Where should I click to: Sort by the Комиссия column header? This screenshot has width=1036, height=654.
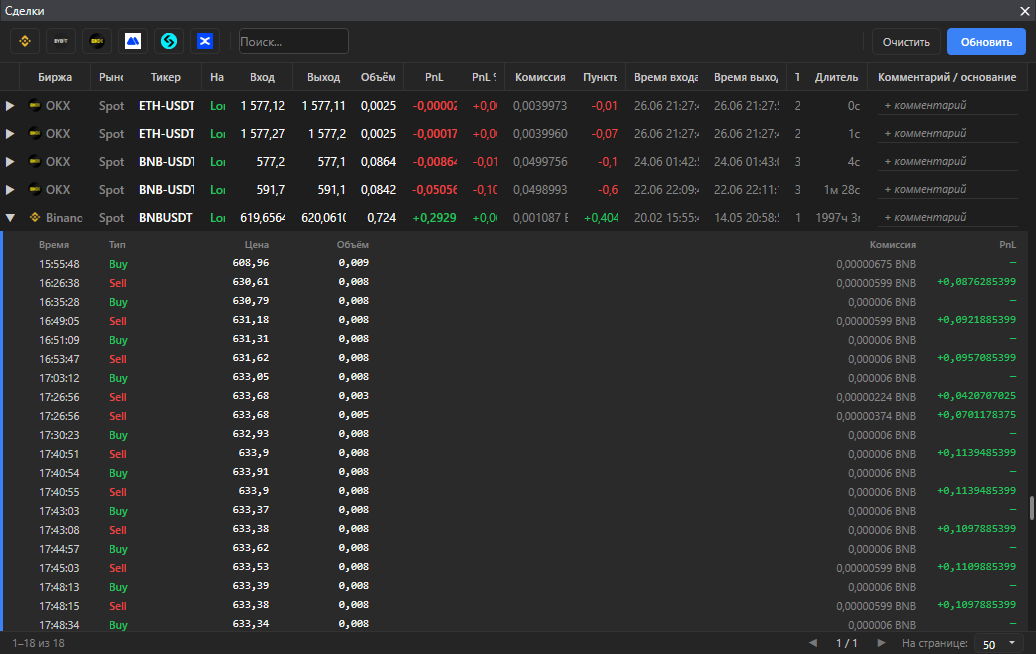coord(540,77)
